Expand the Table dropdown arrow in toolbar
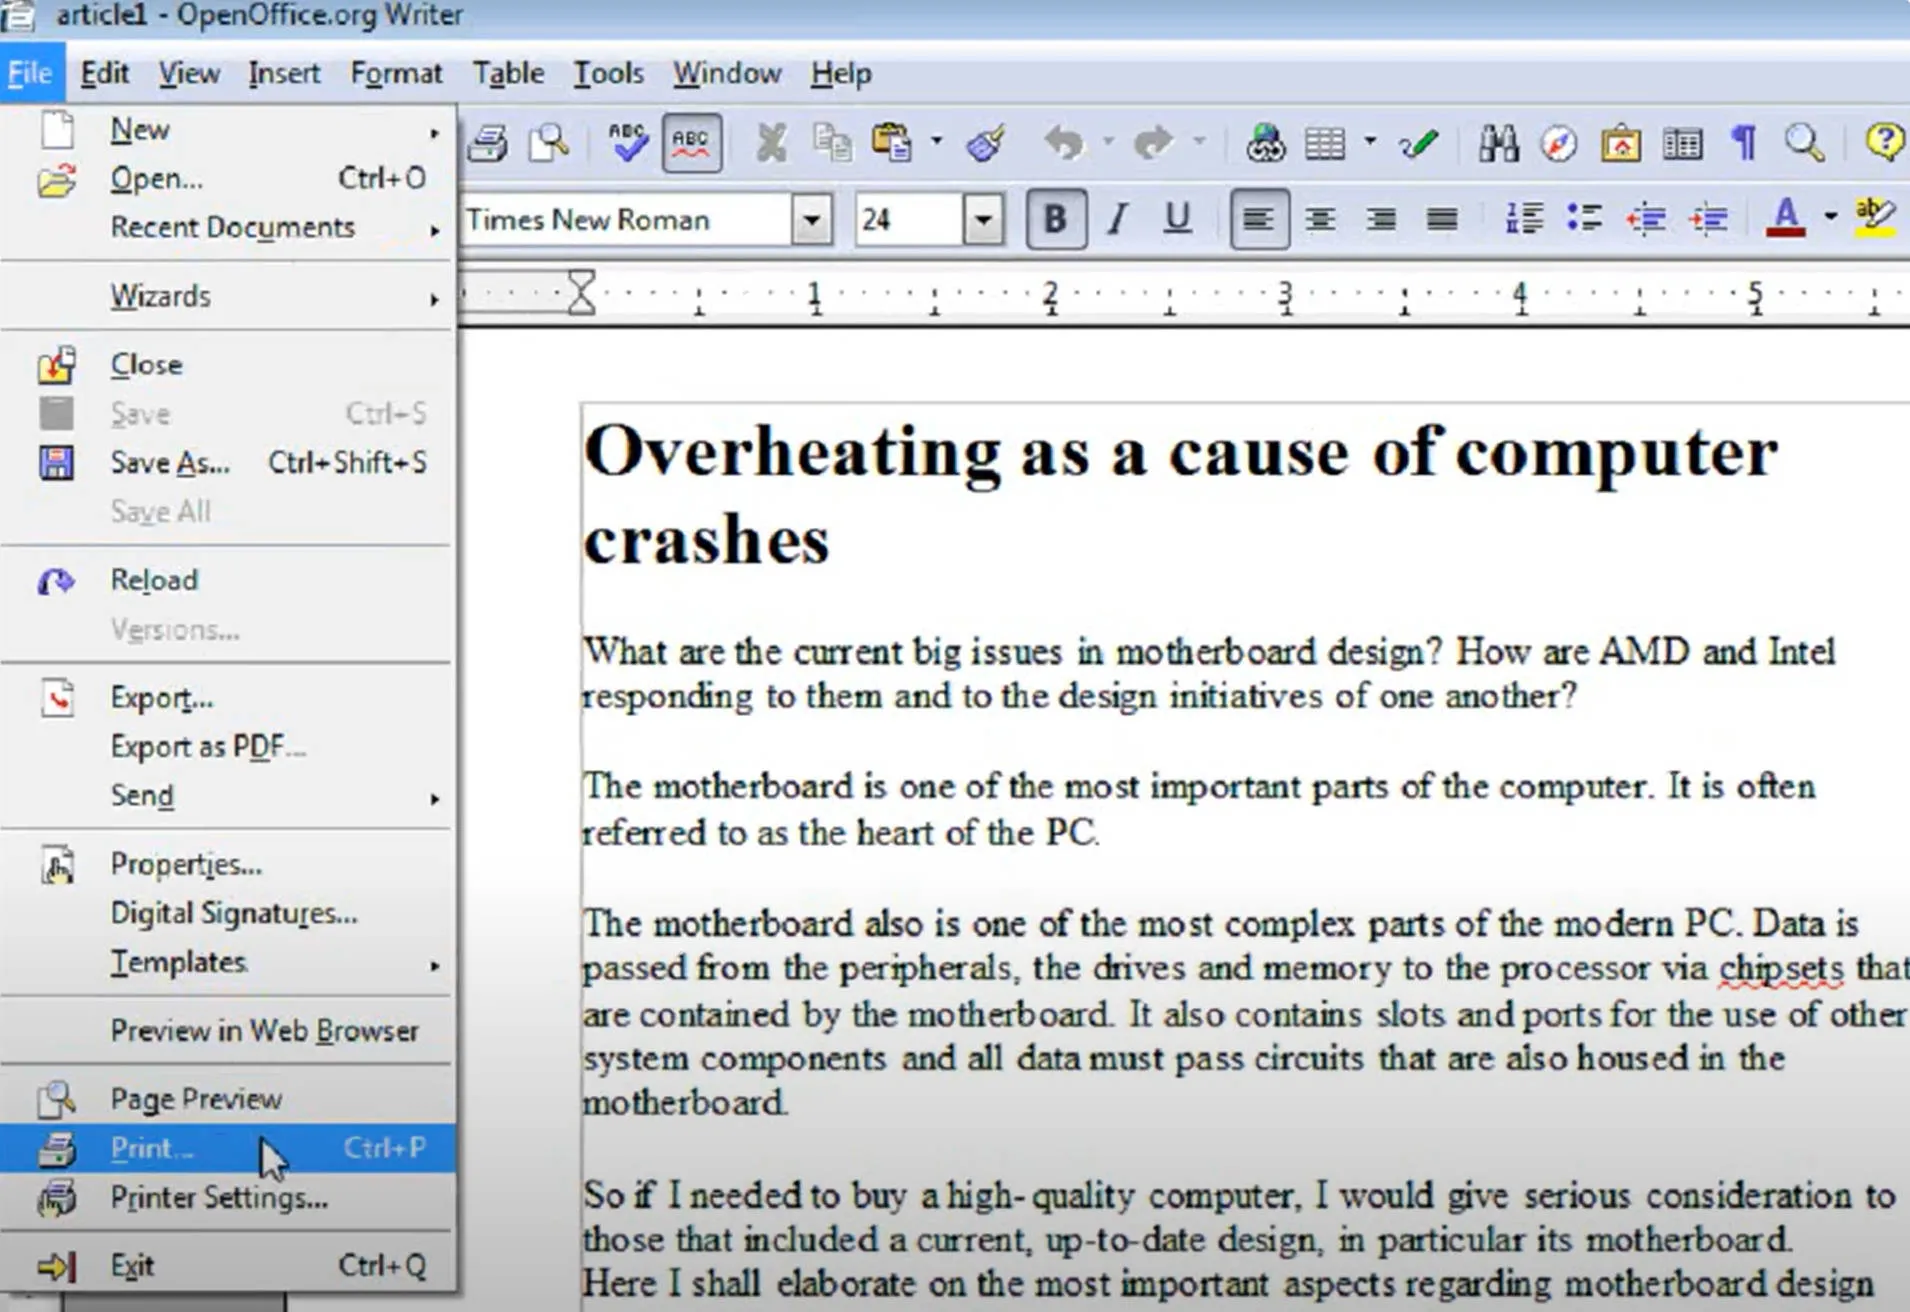Viewport: 1910px width, 1312px height. tap(1370, 142)
